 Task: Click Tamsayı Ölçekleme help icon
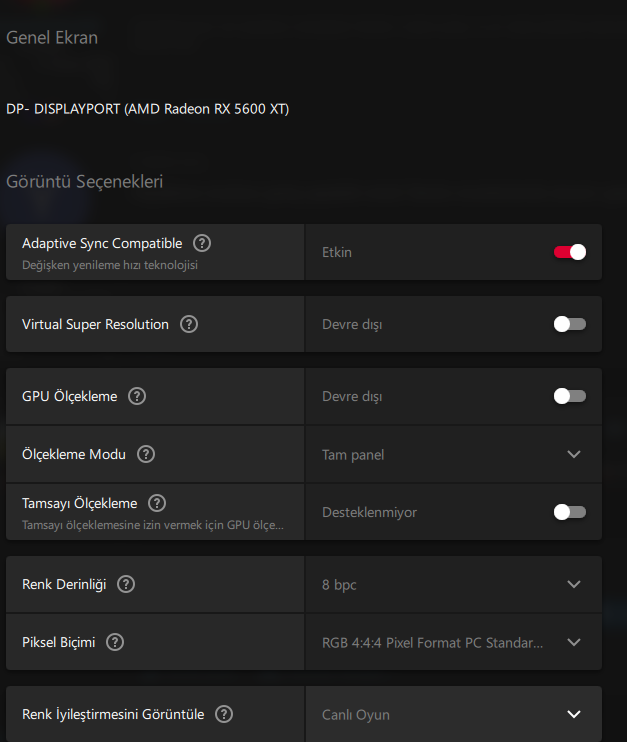157,504
